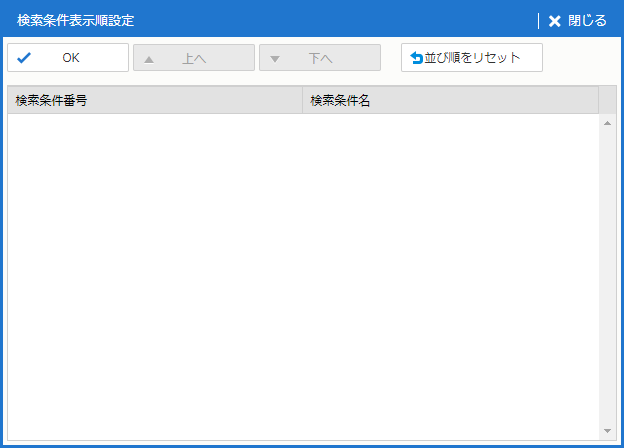
Task: Click the list scrollbar's down arrow
Action: (x=607, y=430)
